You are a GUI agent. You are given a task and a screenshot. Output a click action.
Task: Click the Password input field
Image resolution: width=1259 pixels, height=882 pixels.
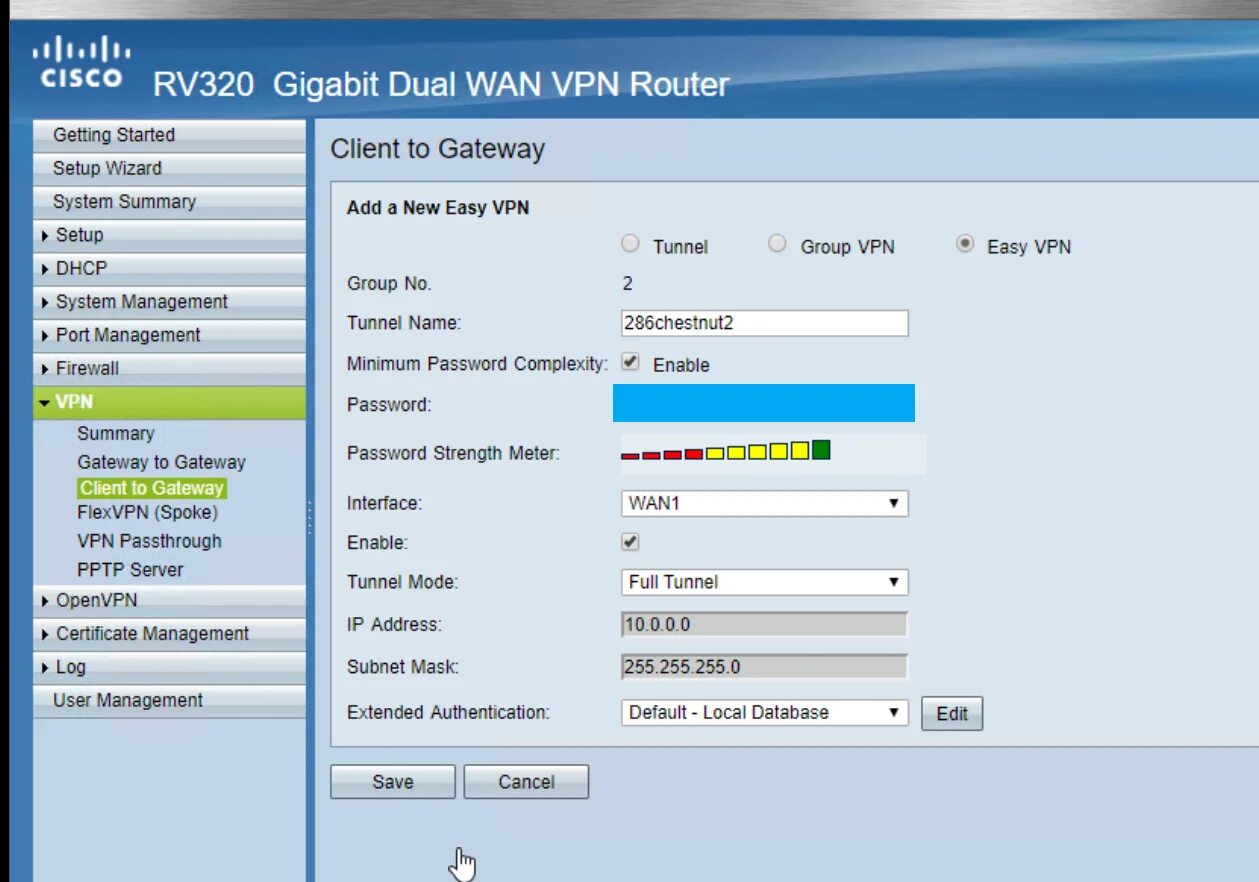764,403
